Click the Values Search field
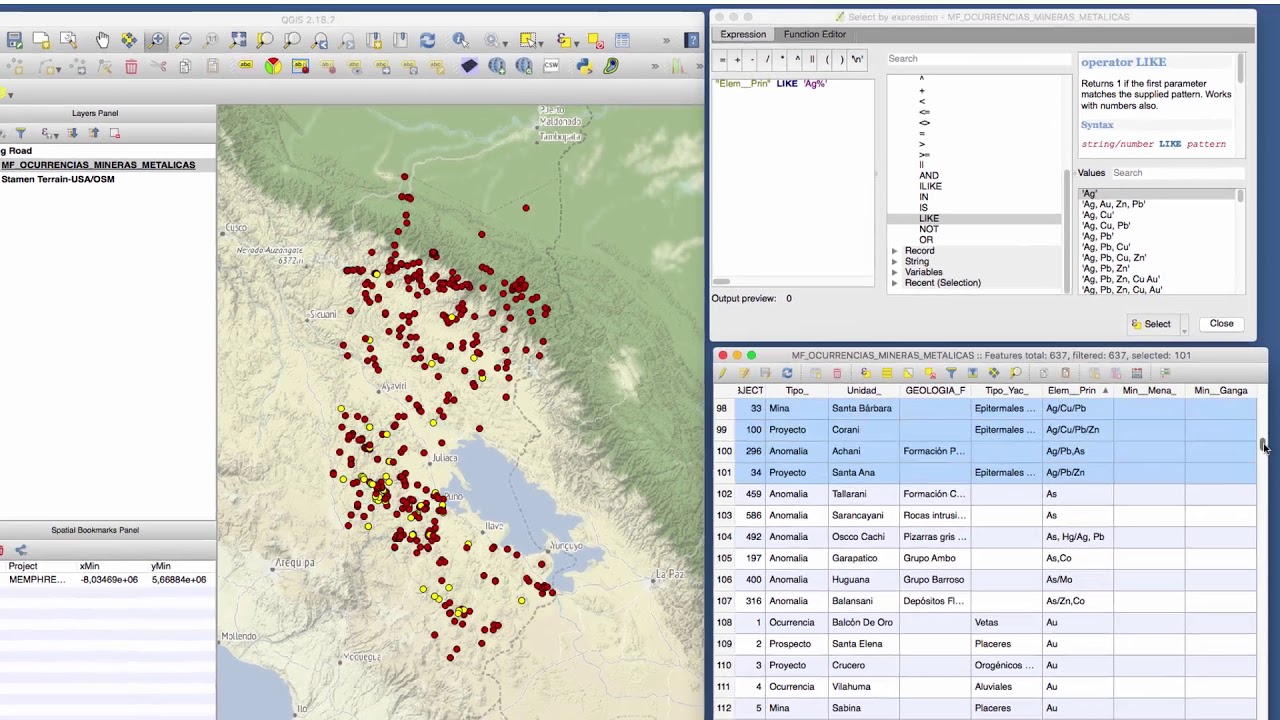The width and height of the screenshot is (1280, 720). [x=1177, y=173]
